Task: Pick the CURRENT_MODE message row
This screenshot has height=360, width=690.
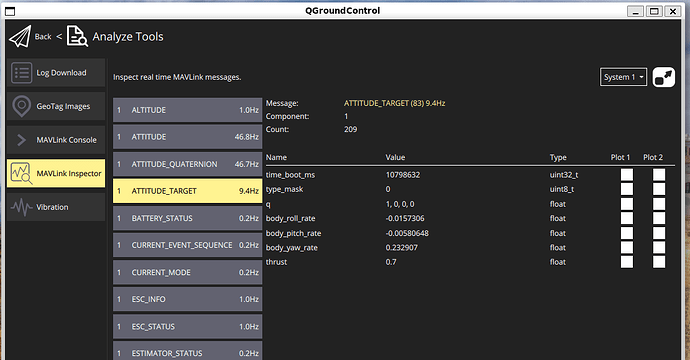Action: tap(187, 272)
